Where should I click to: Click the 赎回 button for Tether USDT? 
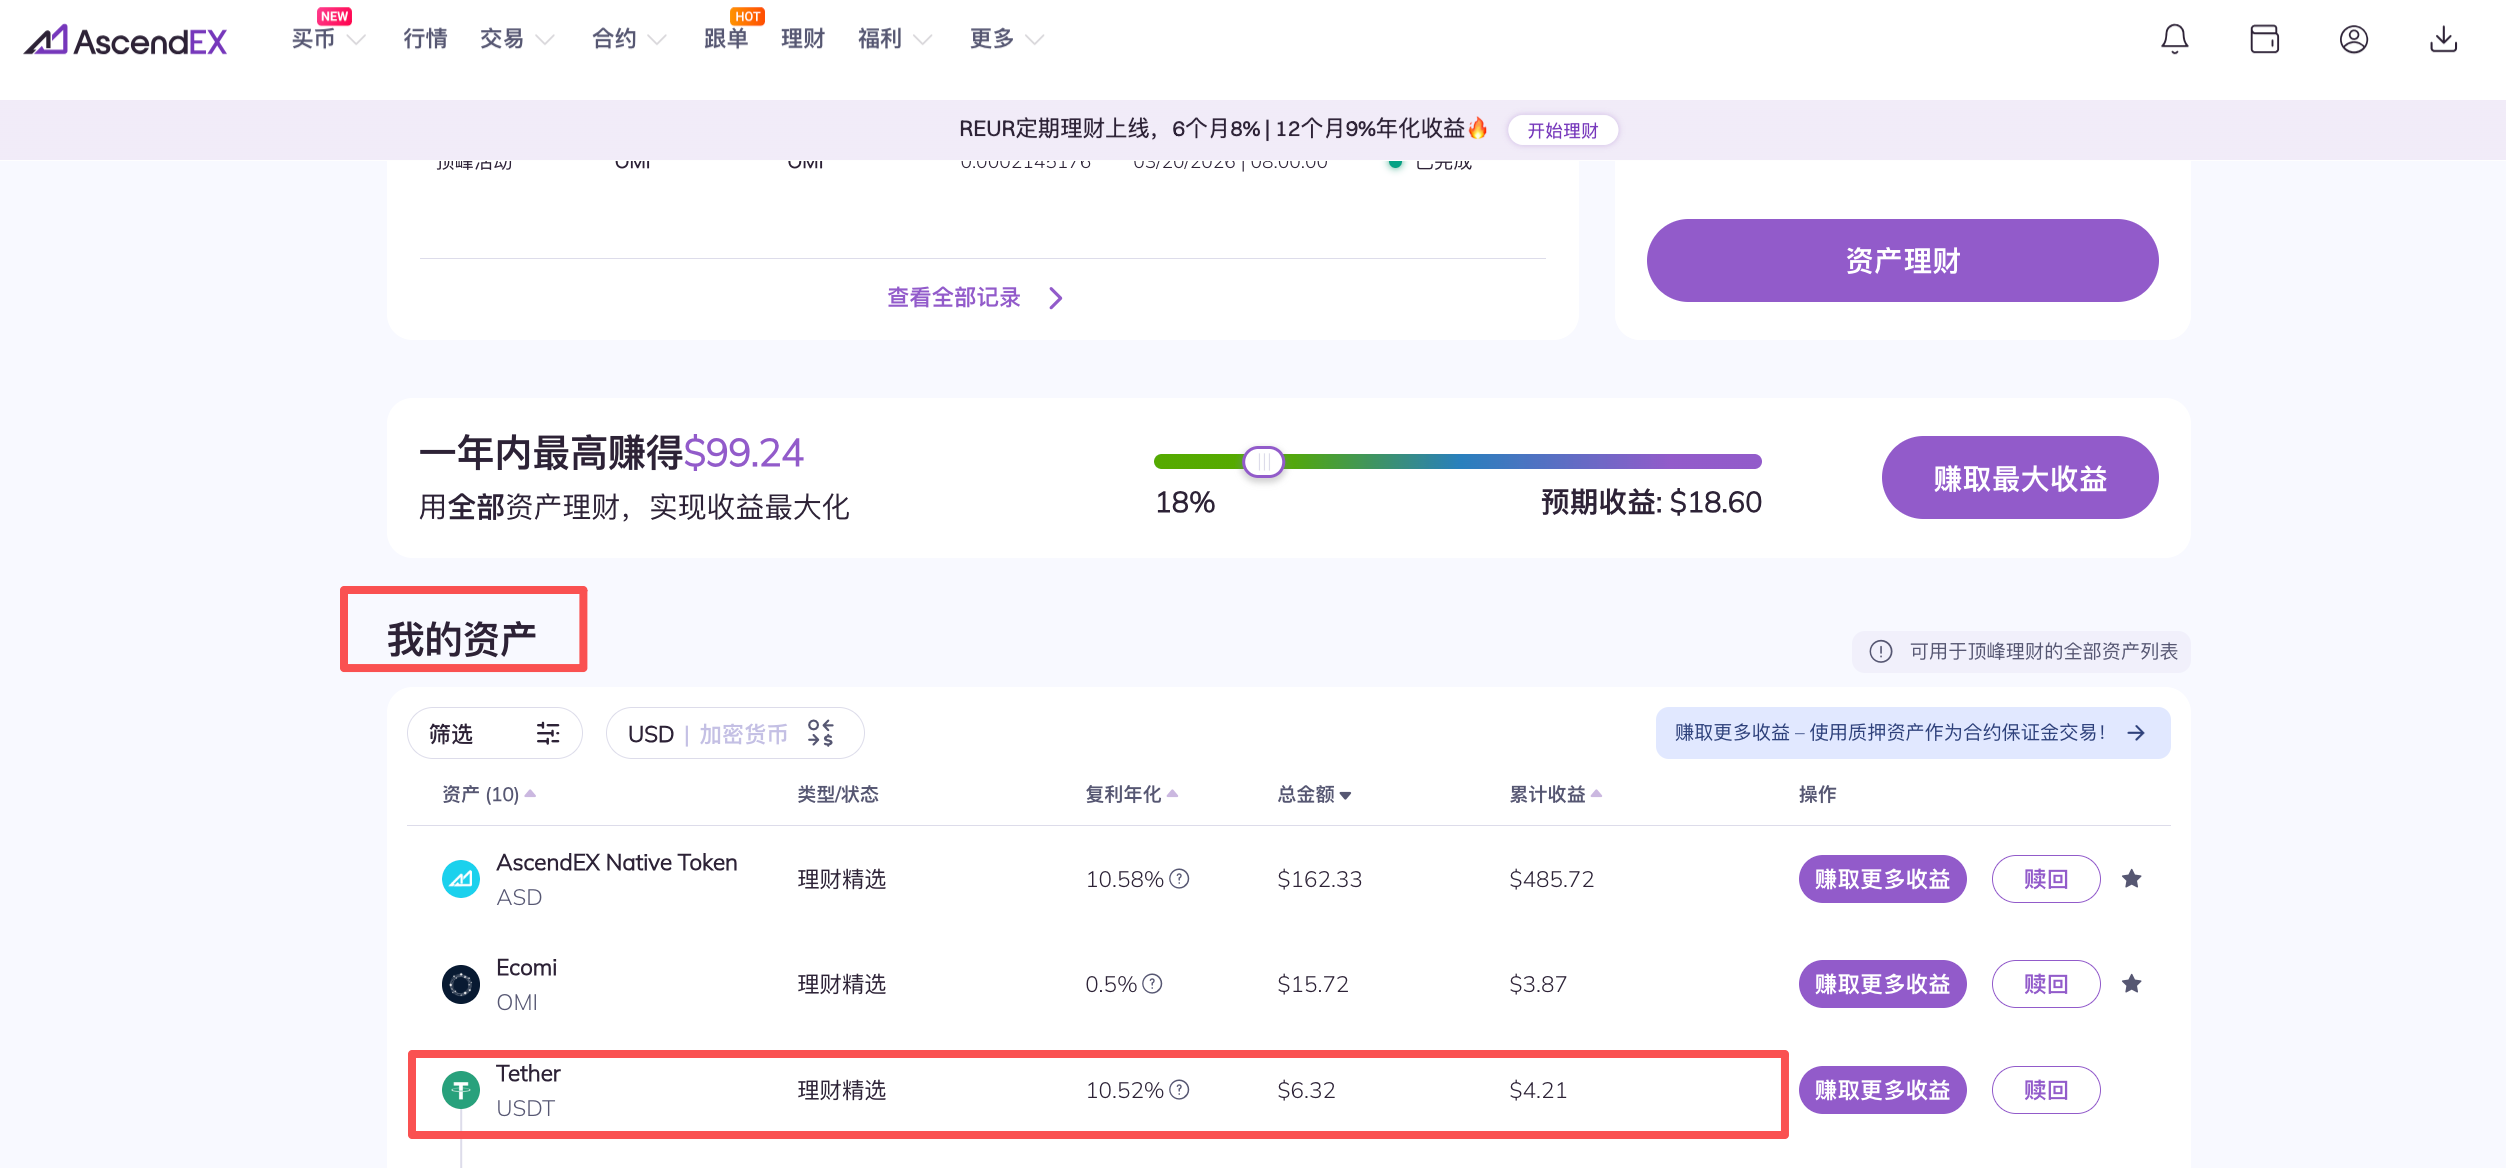2045,1090
